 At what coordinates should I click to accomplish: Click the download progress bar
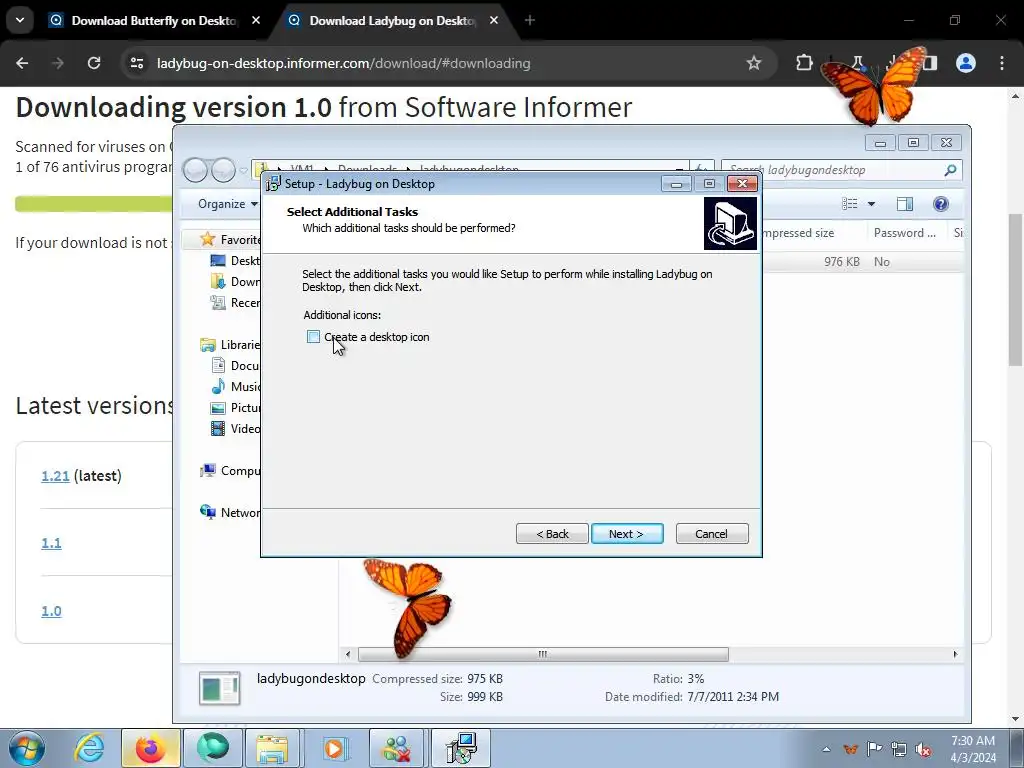click(x=93, y=204)
